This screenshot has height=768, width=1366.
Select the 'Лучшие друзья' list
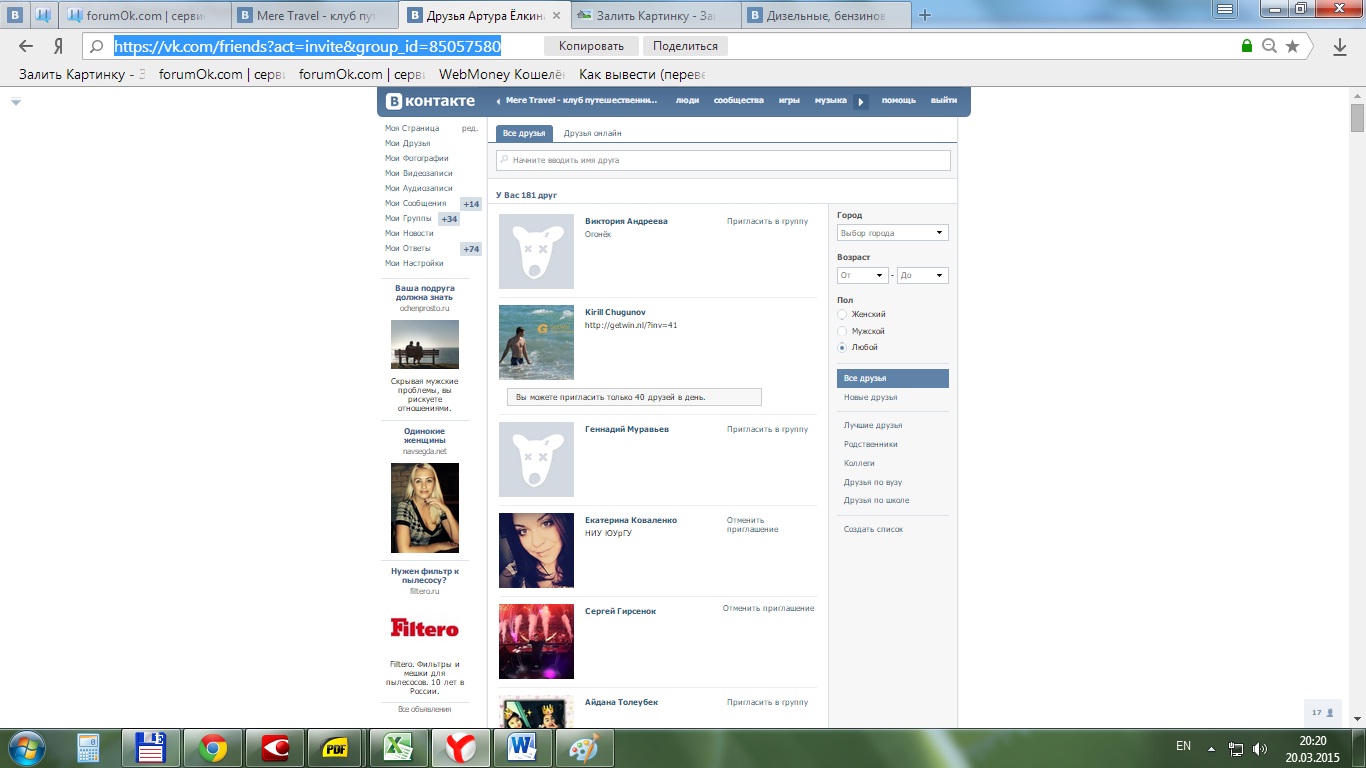873,425
